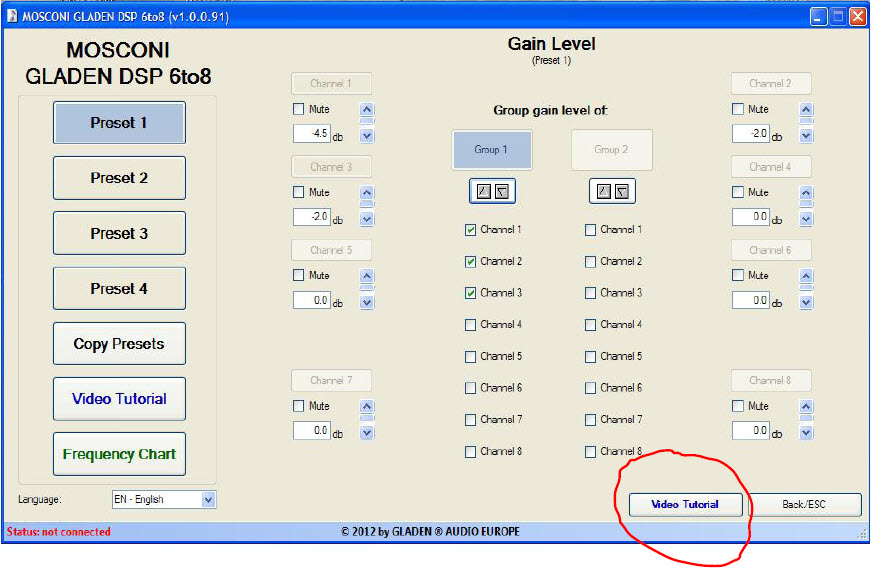Switch to Preset 2
This screenshot has height=572, width=871.
tap(119, 178)
